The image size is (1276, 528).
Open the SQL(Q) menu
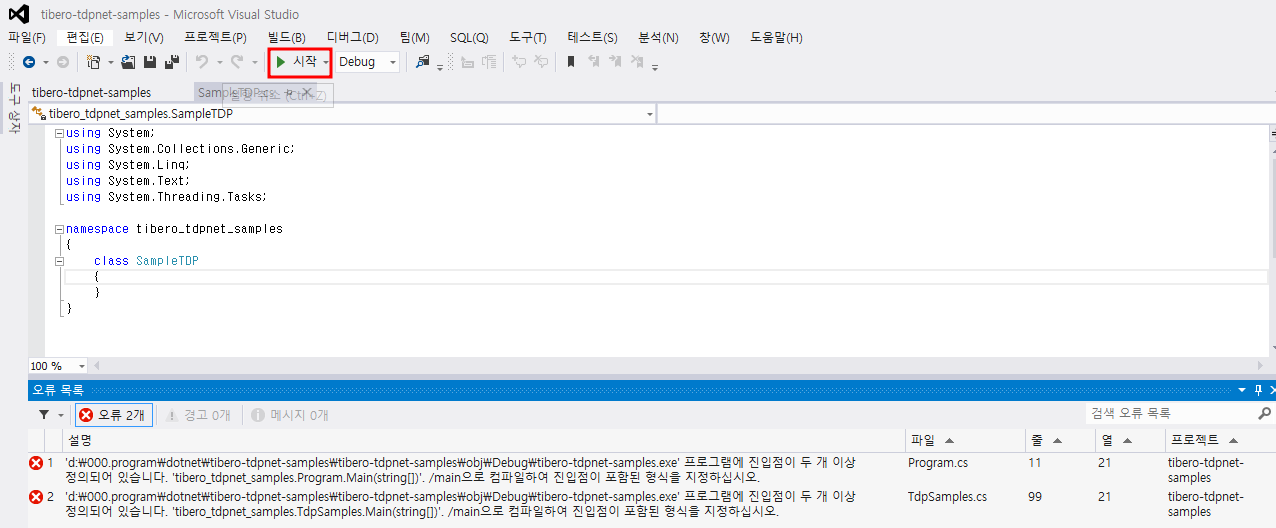click(x=469, y=38)
